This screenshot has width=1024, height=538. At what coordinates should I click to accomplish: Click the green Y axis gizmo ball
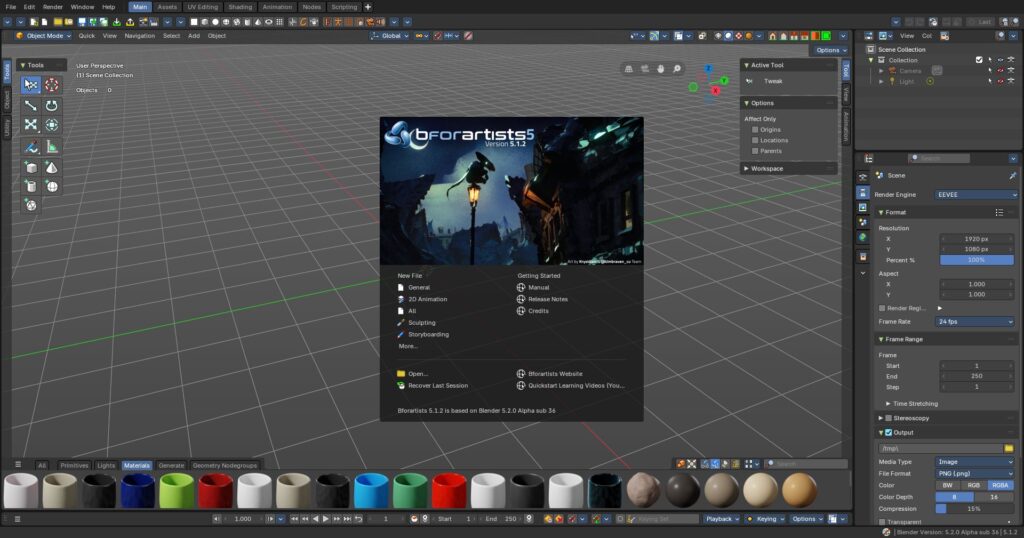click(724, 80)
